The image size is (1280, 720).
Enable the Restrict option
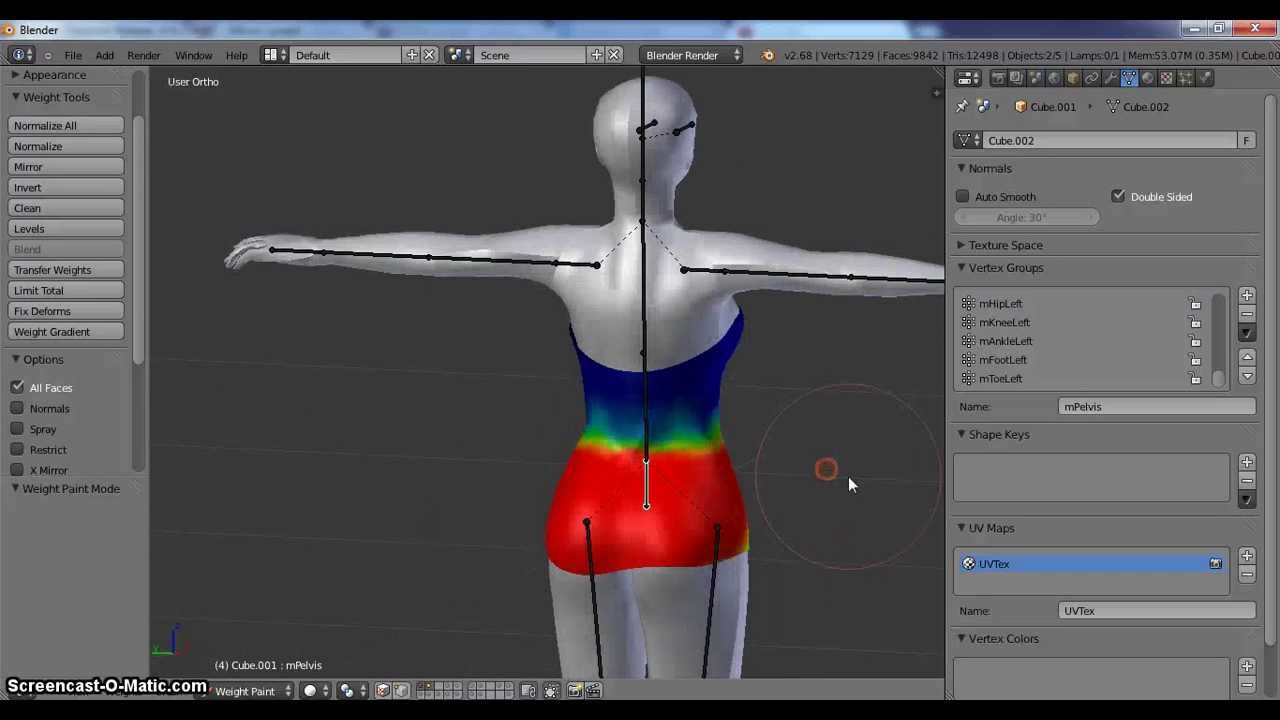17,450
